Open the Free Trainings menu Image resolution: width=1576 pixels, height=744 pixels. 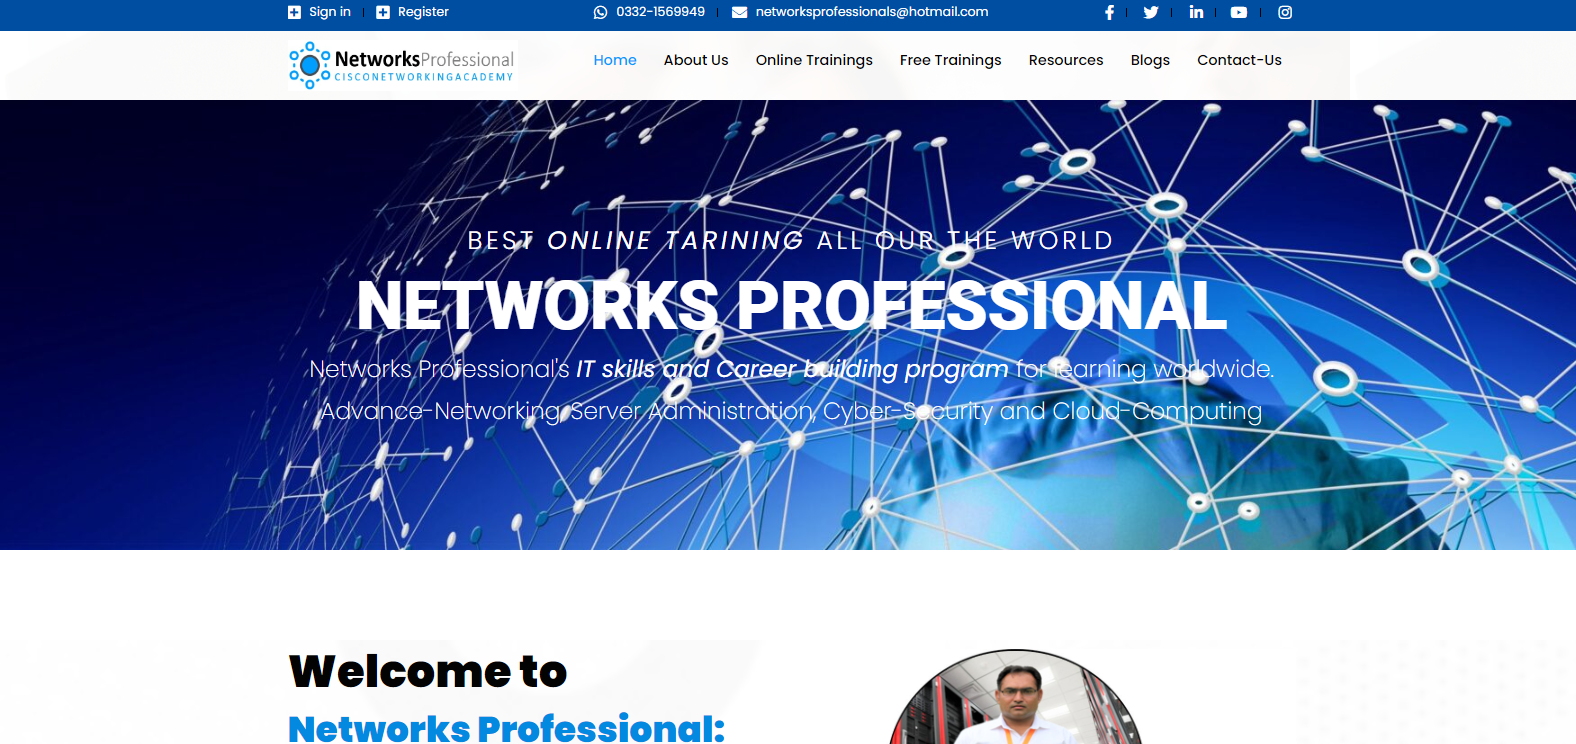point(950,60)
